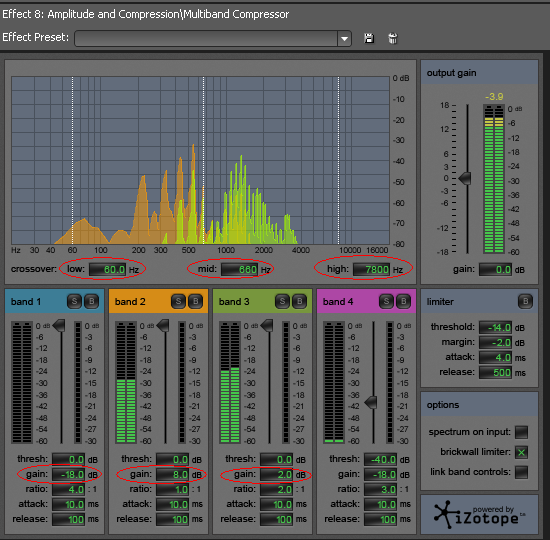Screen dimensions: 550x540
Task: Bypass band 4 with its B button
Action: coord(403,301)
